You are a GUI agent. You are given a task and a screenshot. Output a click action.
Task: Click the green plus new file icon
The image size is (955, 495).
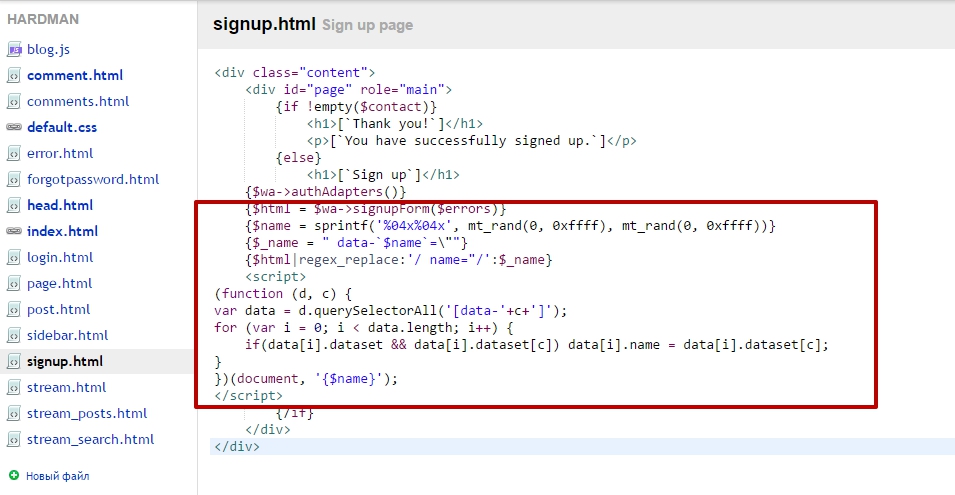14,475
